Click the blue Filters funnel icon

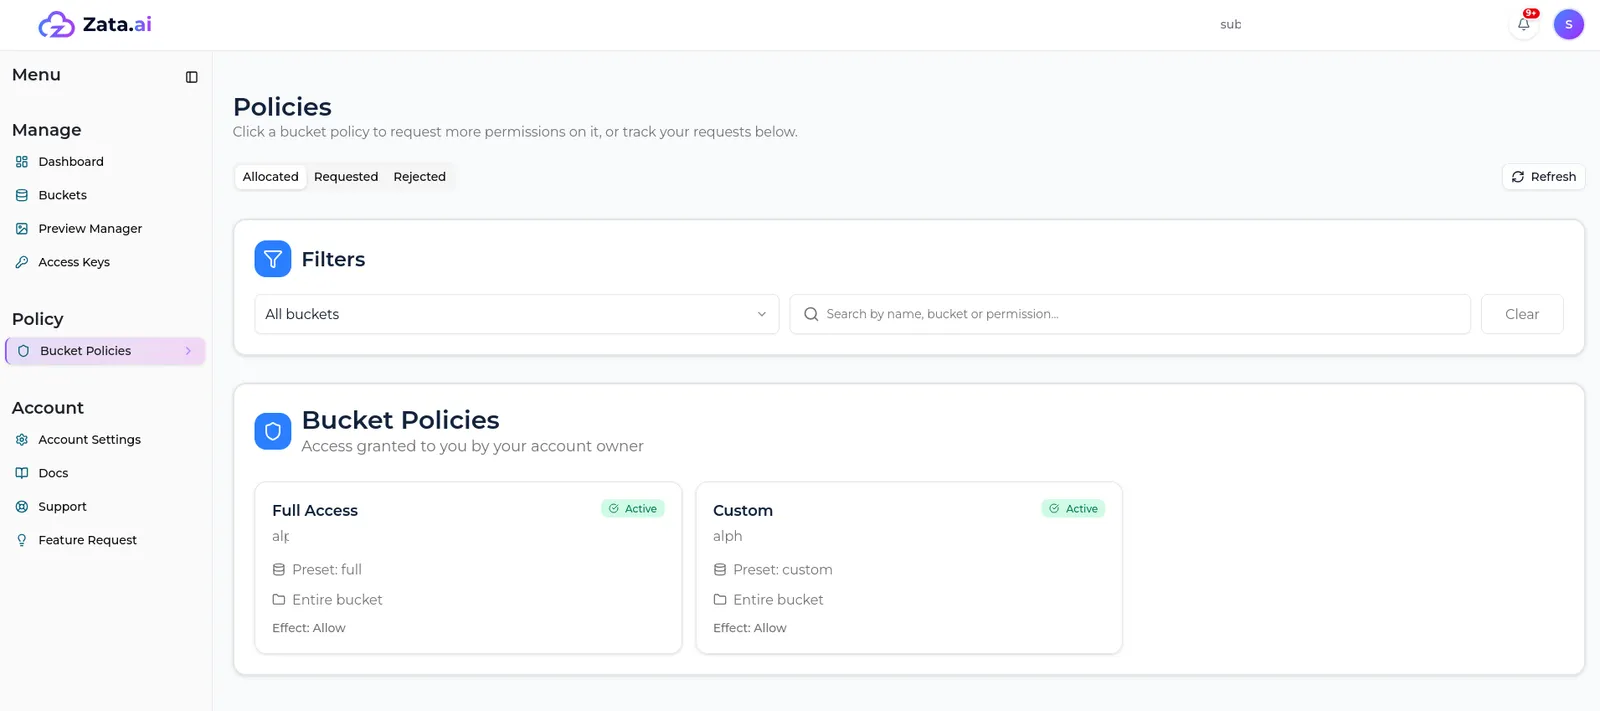click(x=273, y=259)
